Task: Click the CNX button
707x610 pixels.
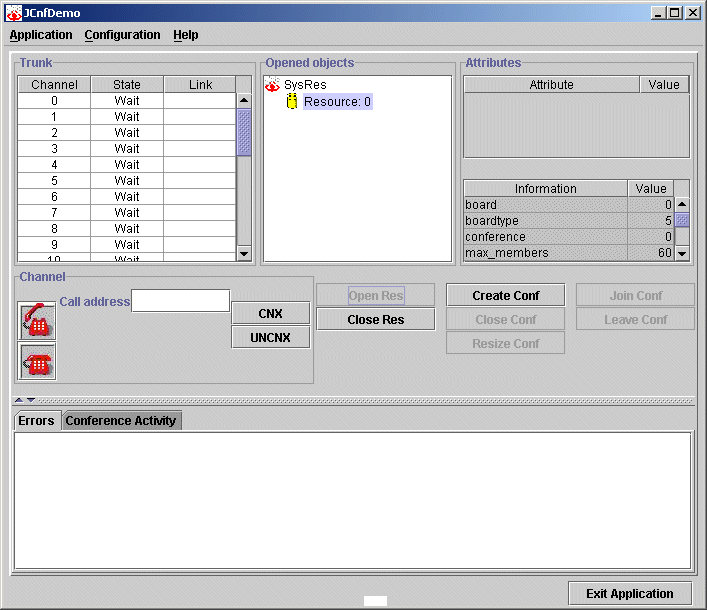Action: pos(270,314)
